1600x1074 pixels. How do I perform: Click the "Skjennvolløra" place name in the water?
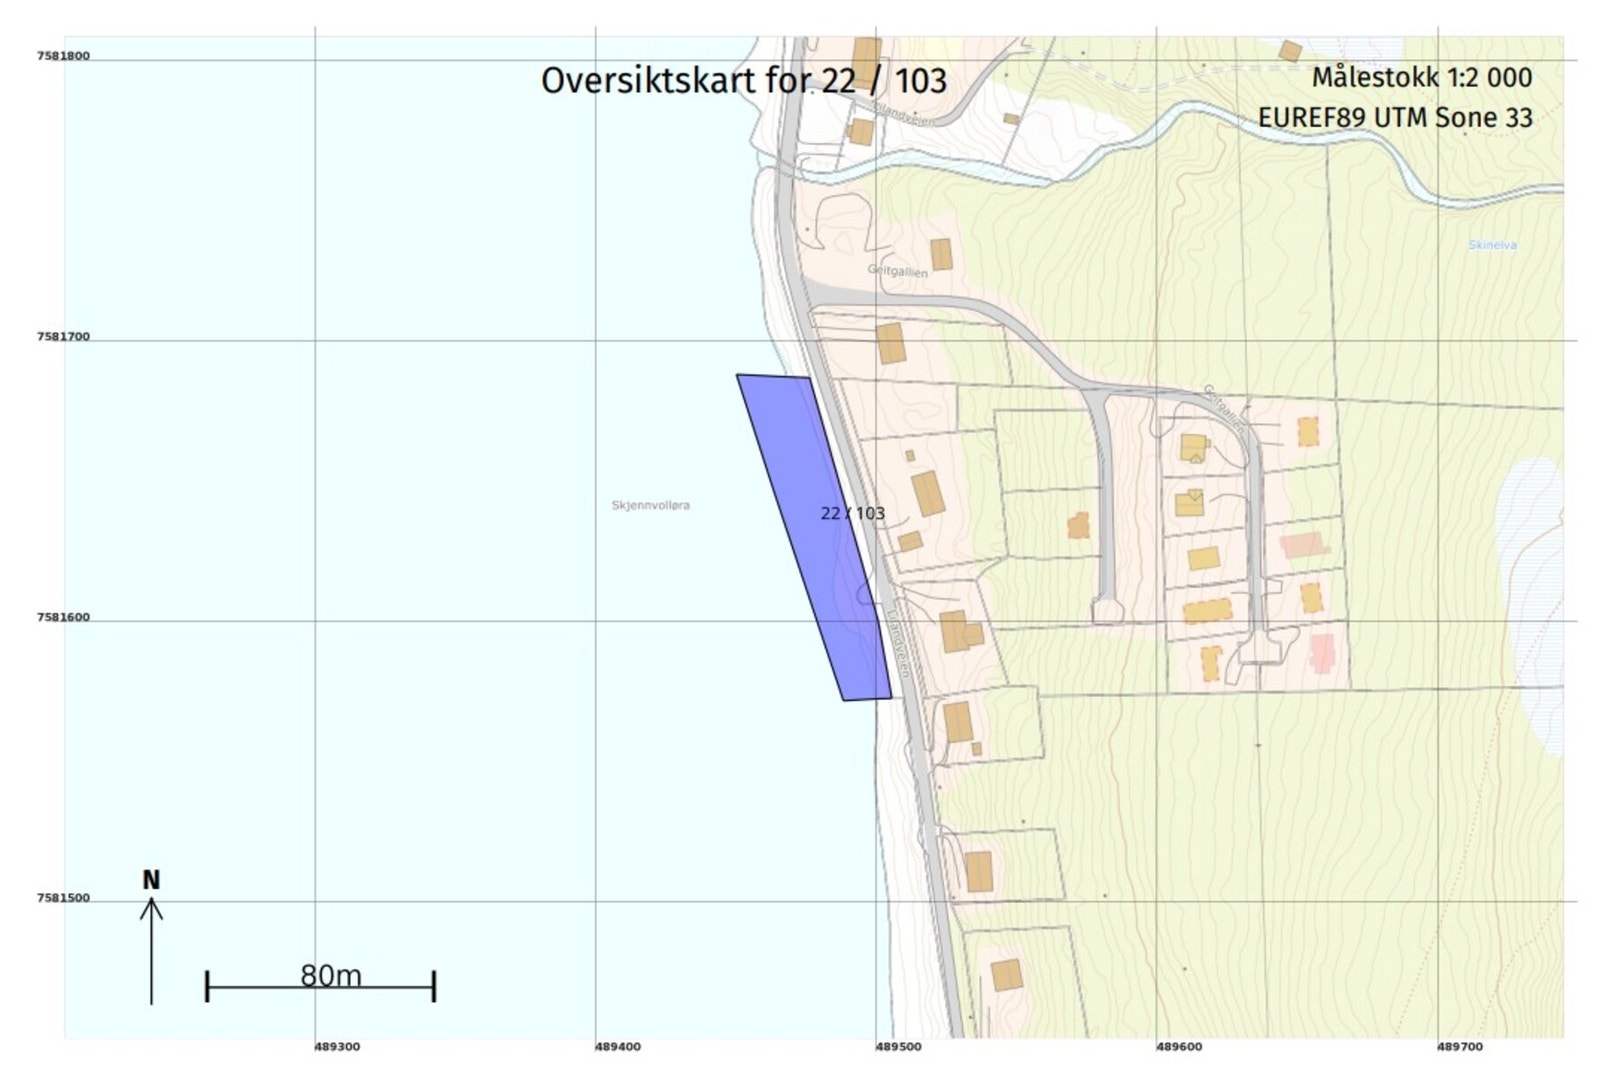click(651, 506)
